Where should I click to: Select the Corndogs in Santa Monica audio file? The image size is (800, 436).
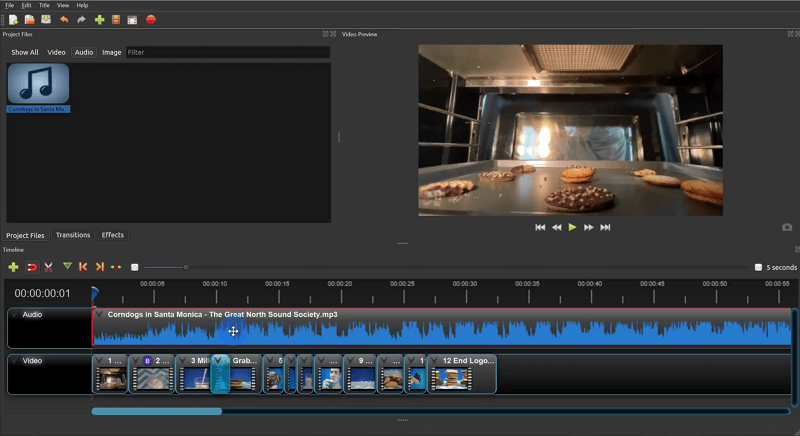click(38, 88)
